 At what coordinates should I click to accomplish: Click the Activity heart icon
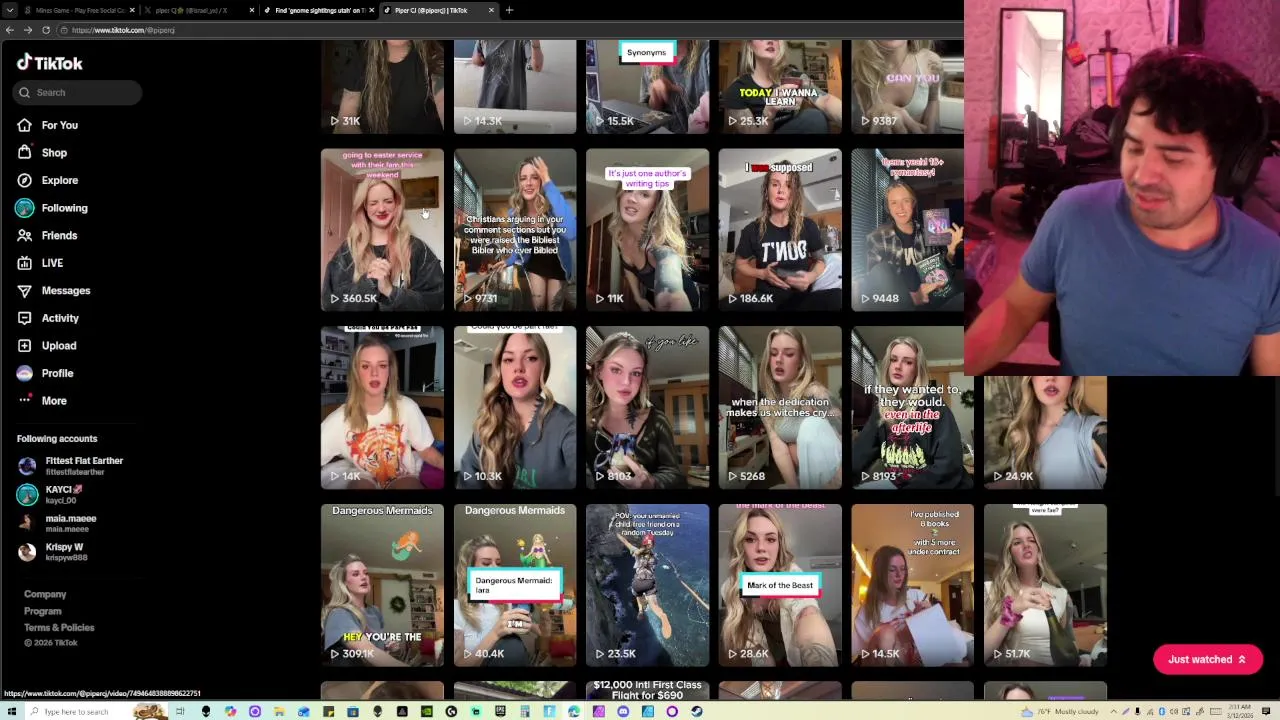coord(24,318)
